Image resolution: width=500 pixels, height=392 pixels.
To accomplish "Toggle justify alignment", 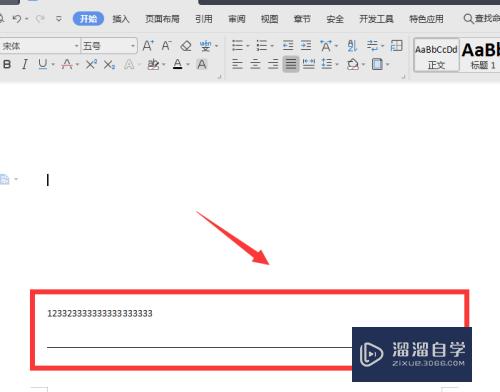I will pyautogui.click(x=291, y=64).
